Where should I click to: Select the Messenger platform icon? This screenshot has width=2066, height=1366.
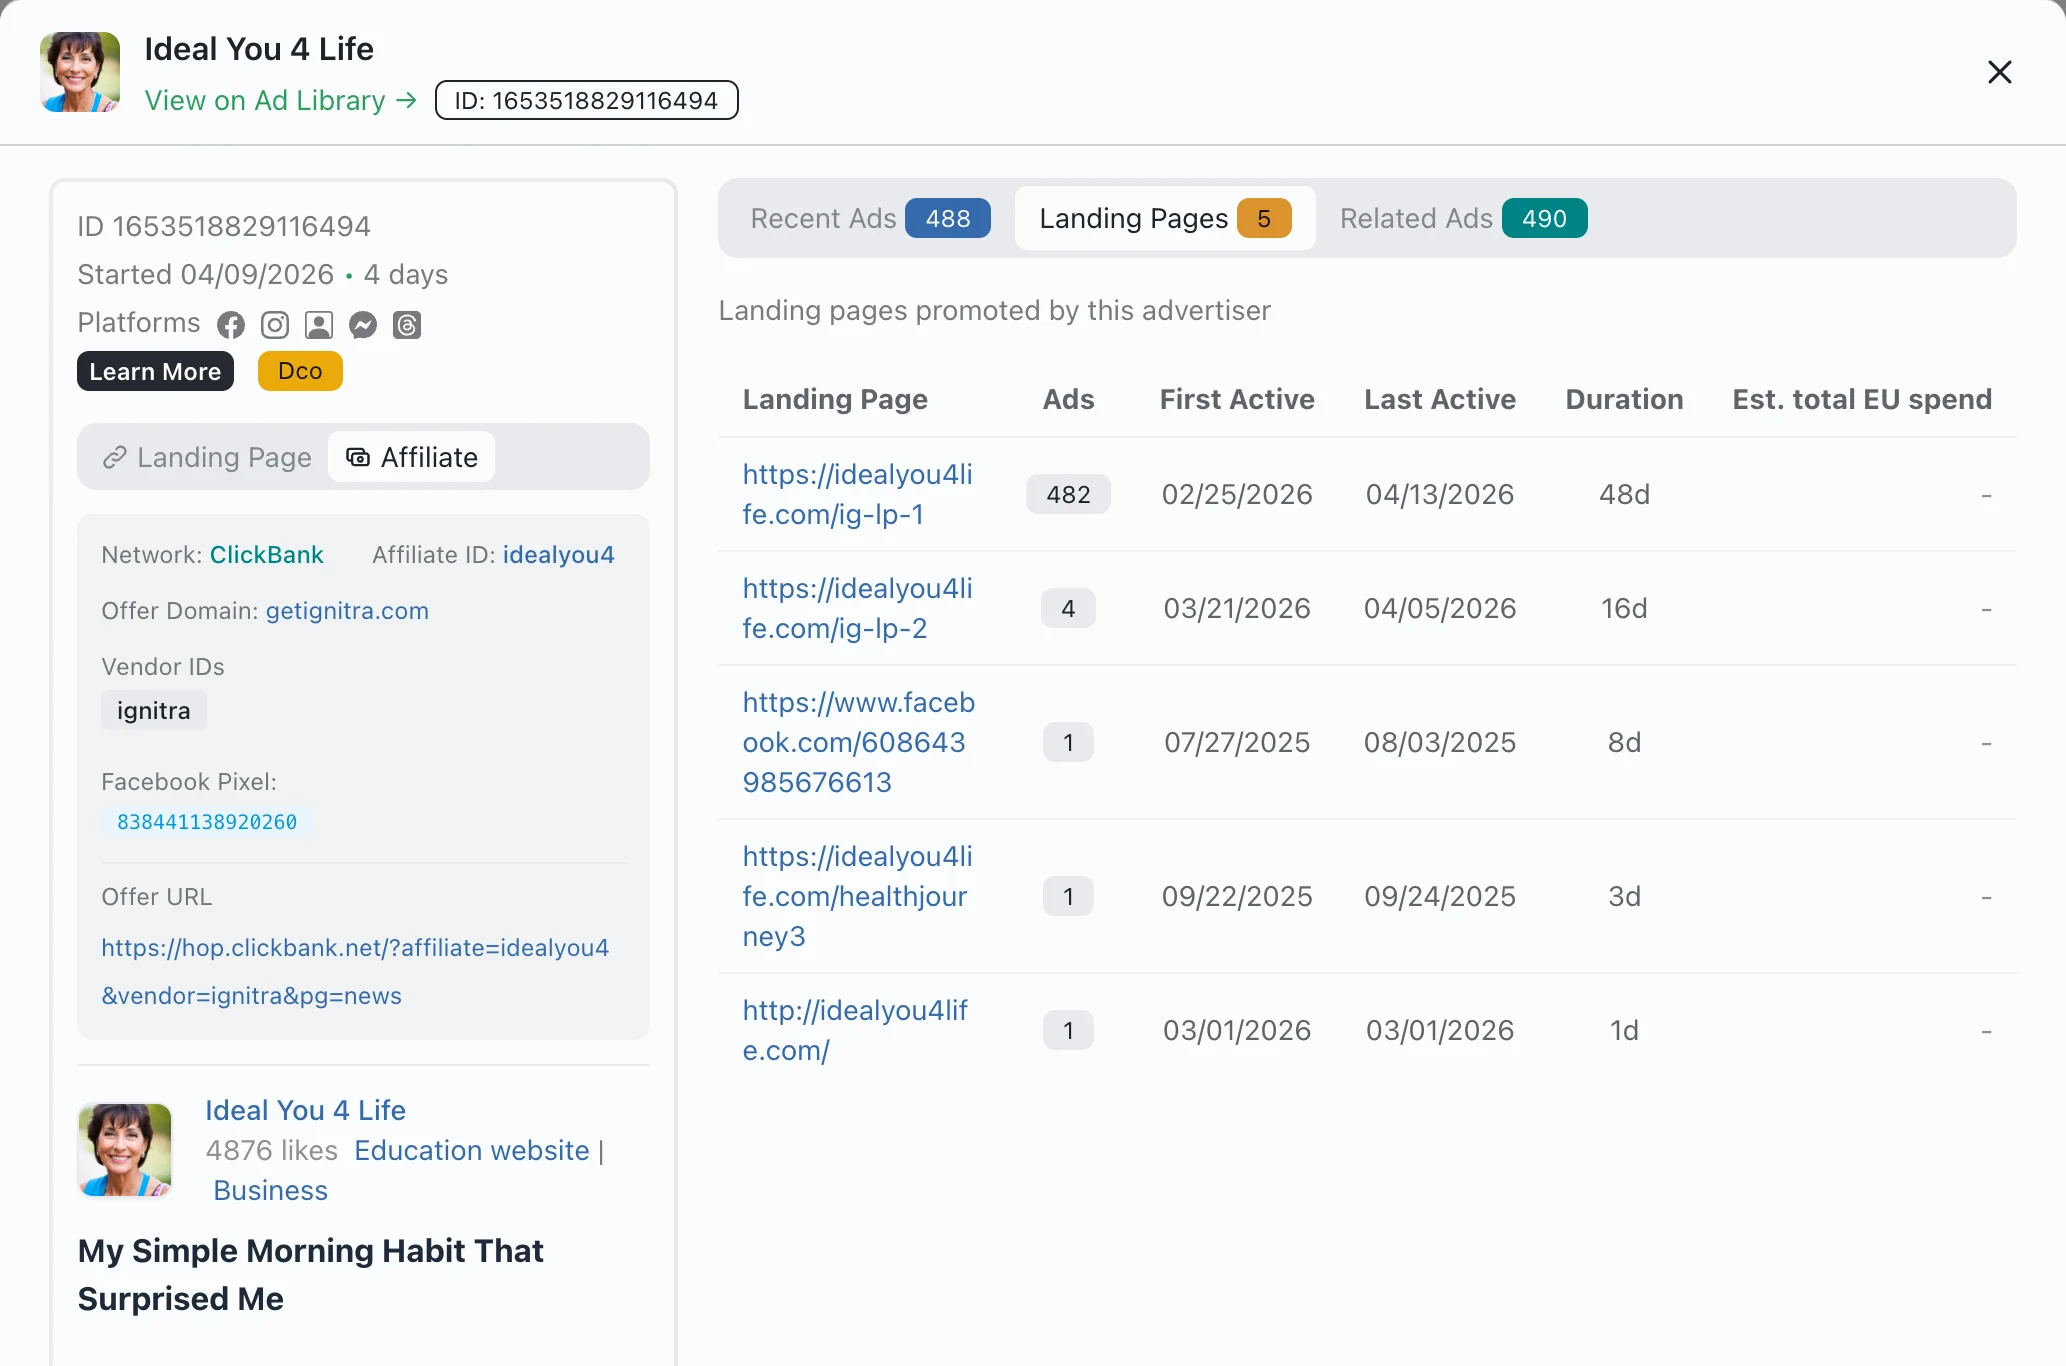(x=362, y=324)
